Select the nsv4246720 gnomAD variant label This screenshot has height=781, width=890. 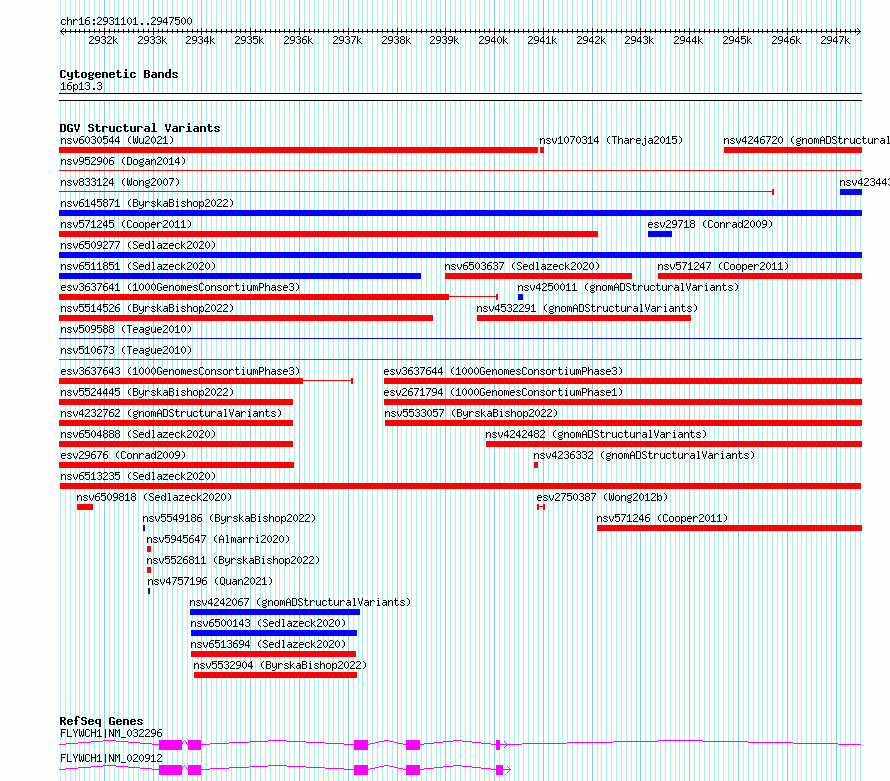tap(806, 140)
